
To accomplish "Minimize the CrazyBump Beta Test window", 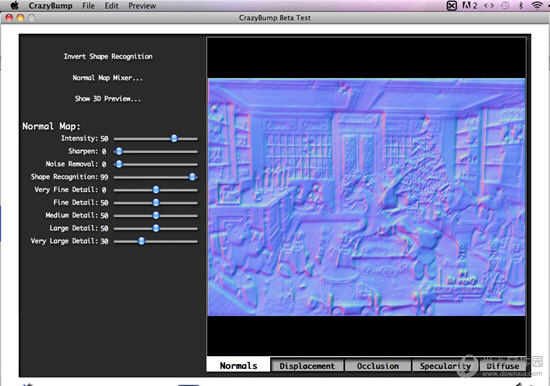I will pyautogui.click(x=20, y=18).
